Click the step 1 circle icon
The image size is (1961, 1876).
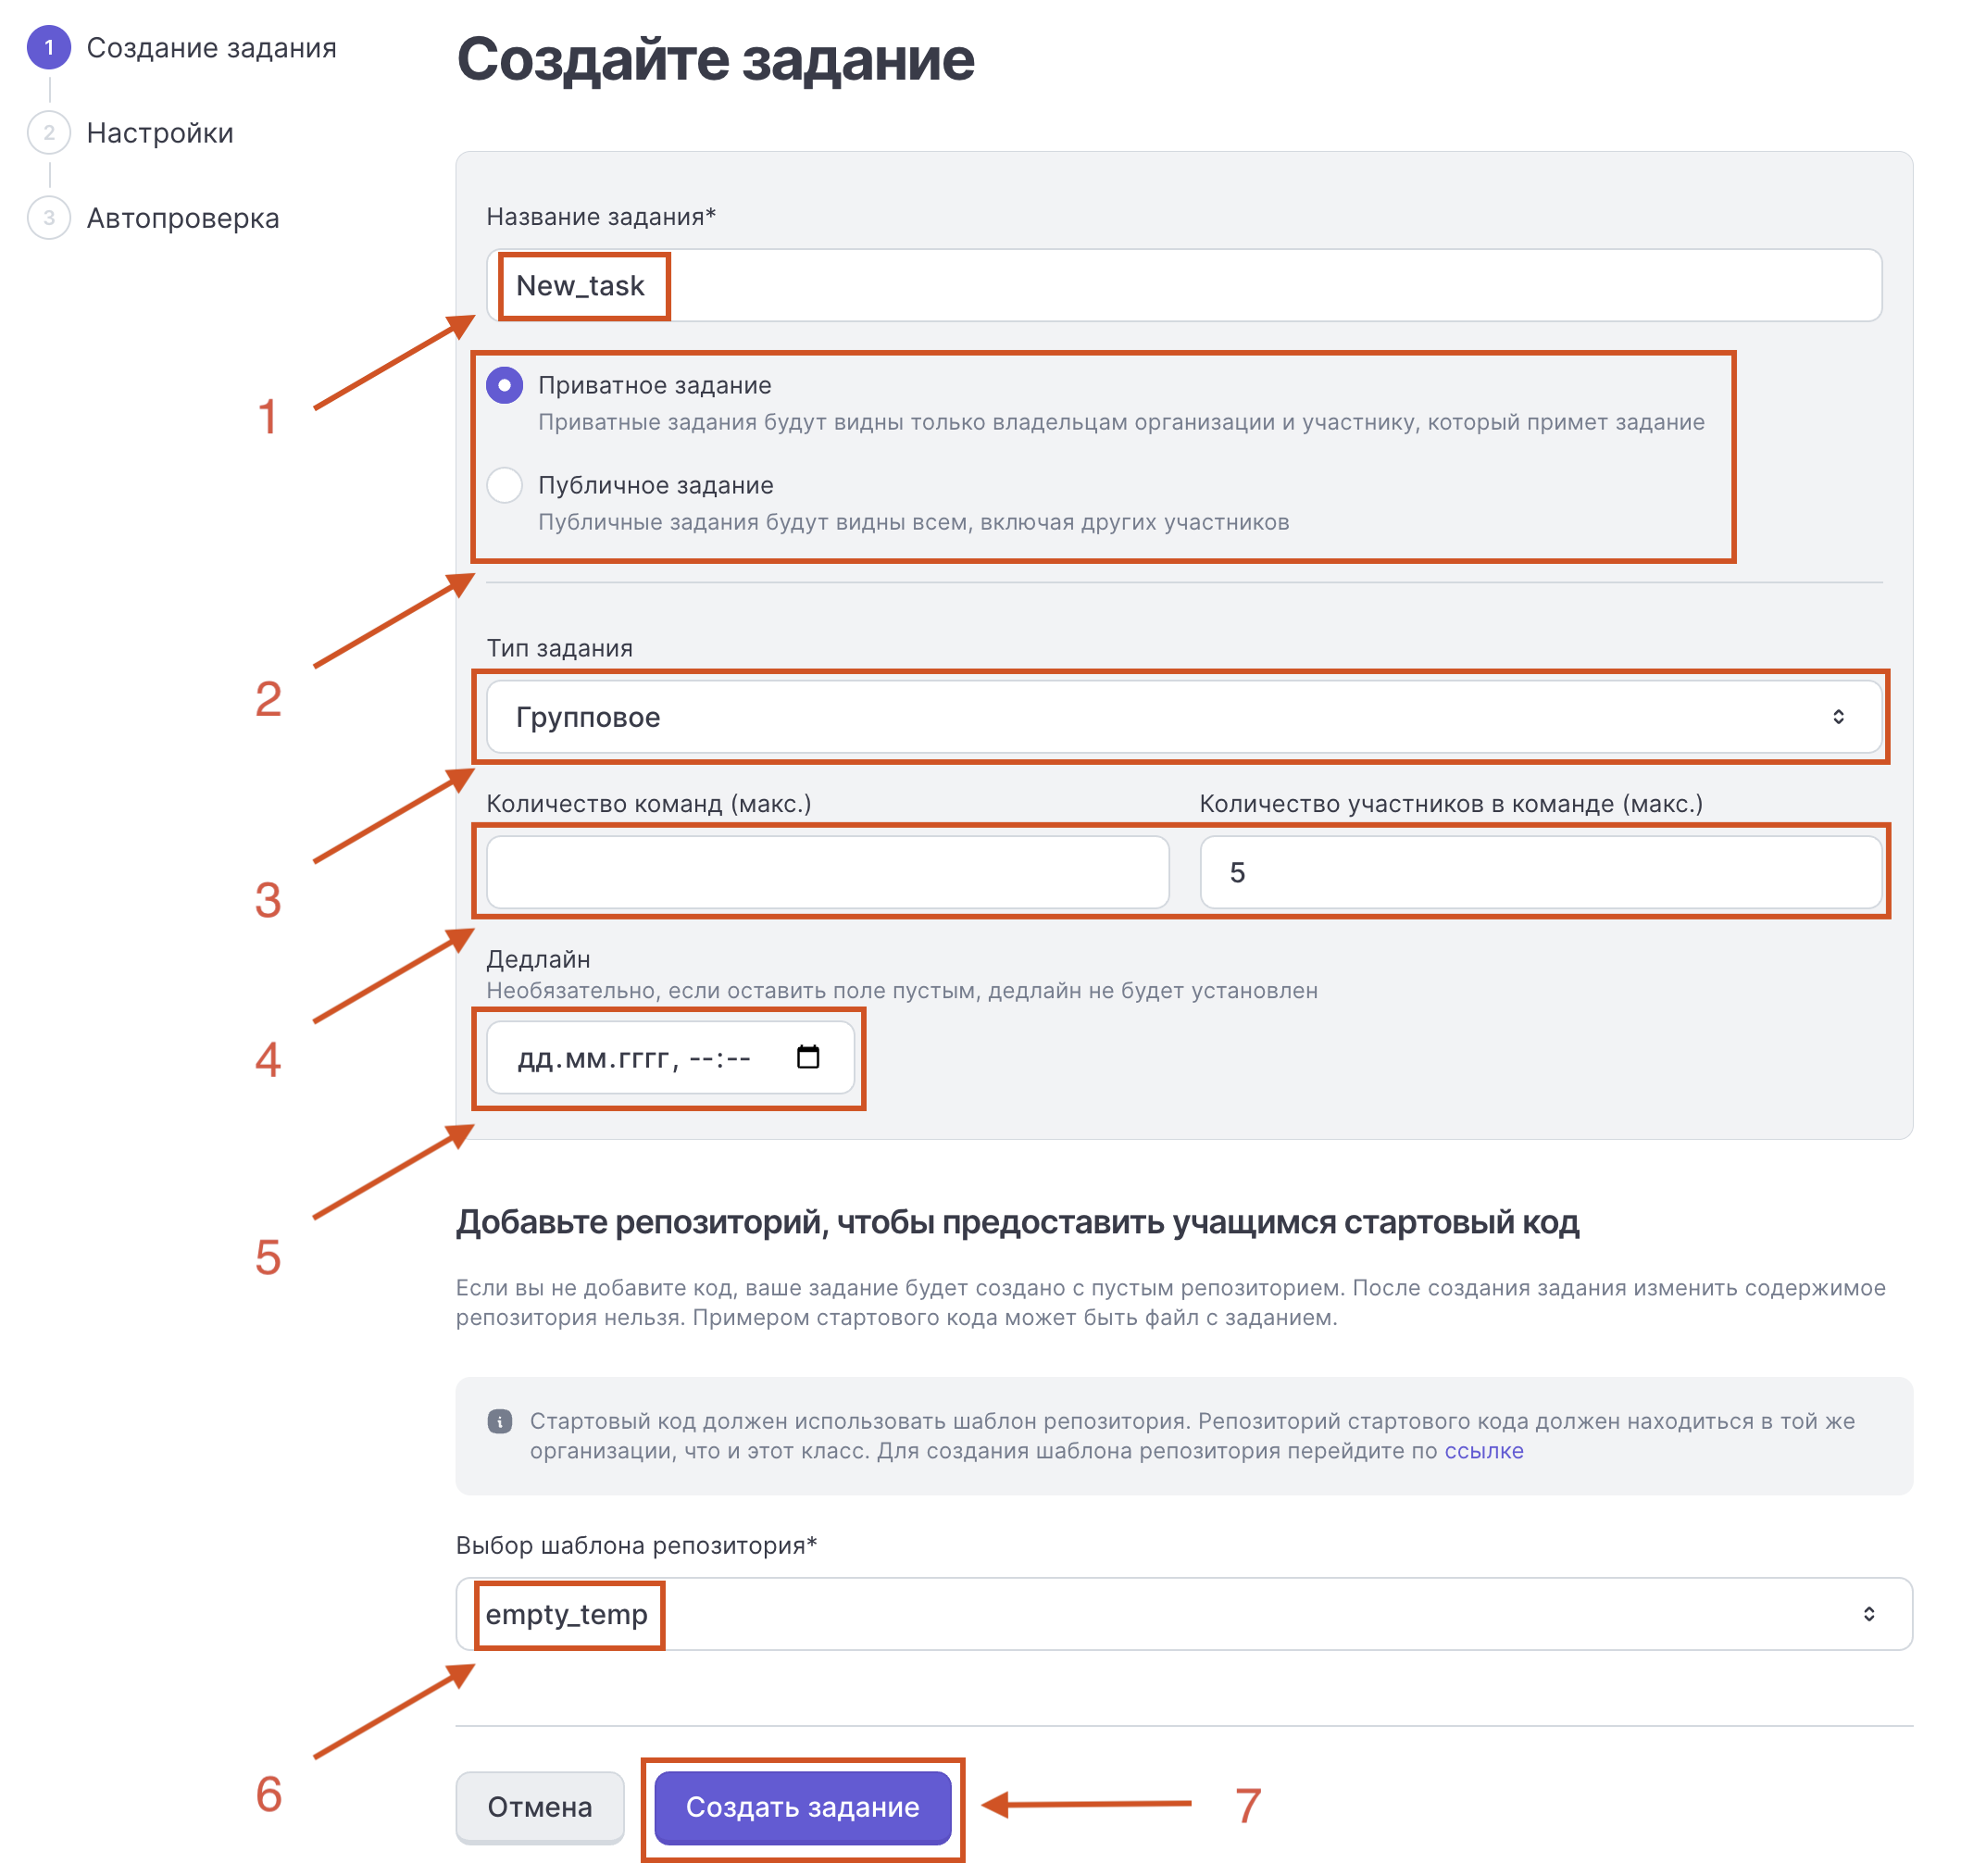[x=49, y=48]
